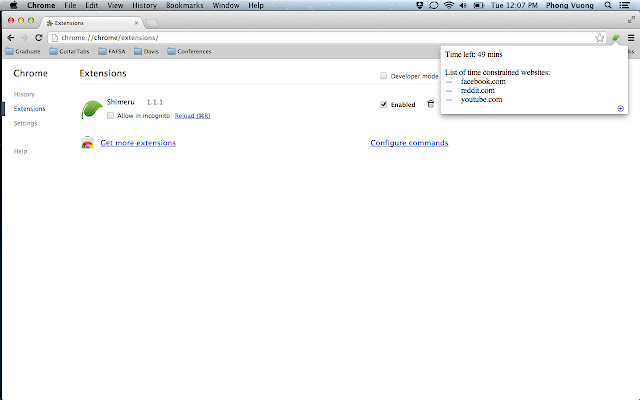Open the Bookmarks menu
Screen dimensions: 640x400
(x=184, y=5)
